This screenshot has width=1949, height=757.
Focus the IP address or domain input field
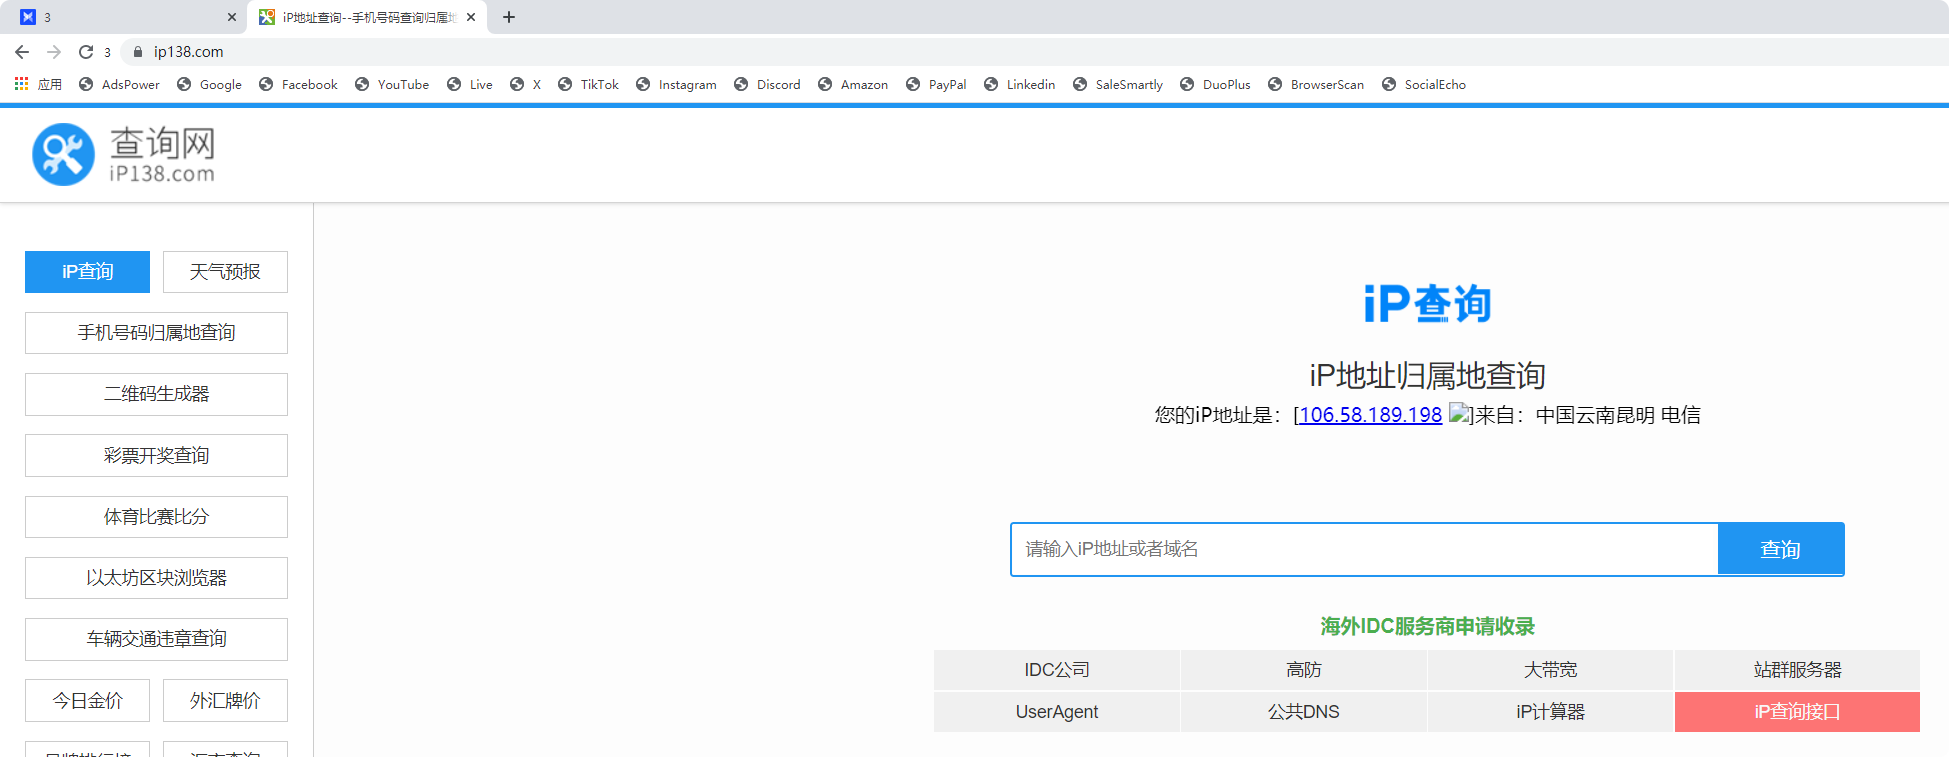tap(1364, 549)
